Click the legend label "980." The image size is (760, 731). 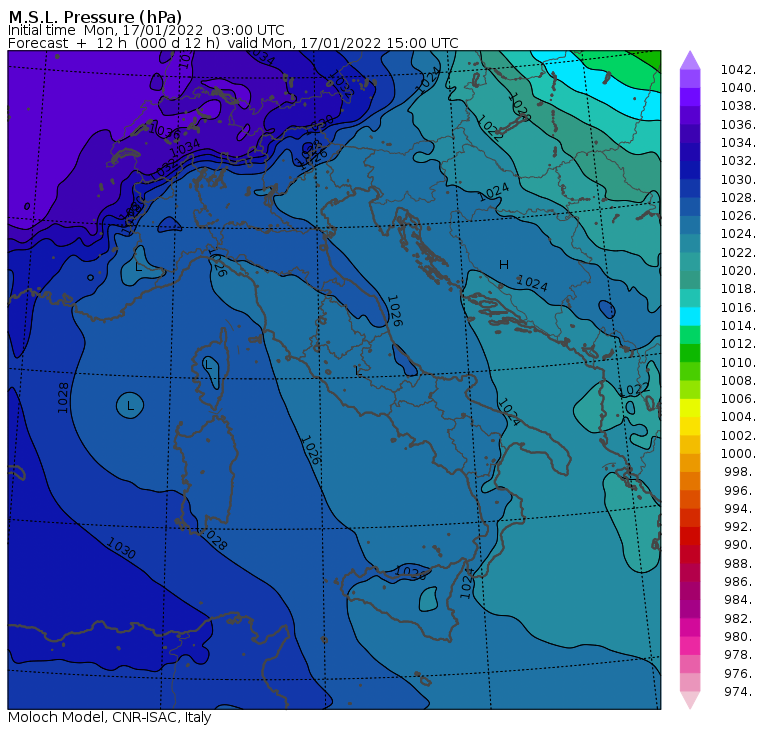pos(740,637)
